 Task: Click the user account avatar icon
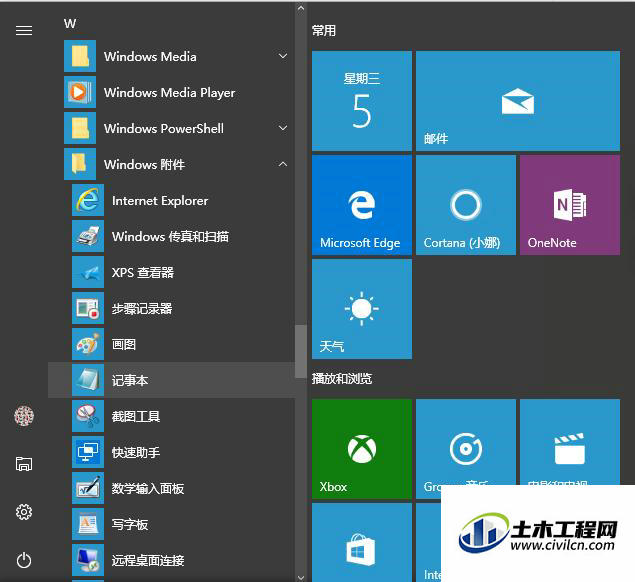(x=24, y=416)
